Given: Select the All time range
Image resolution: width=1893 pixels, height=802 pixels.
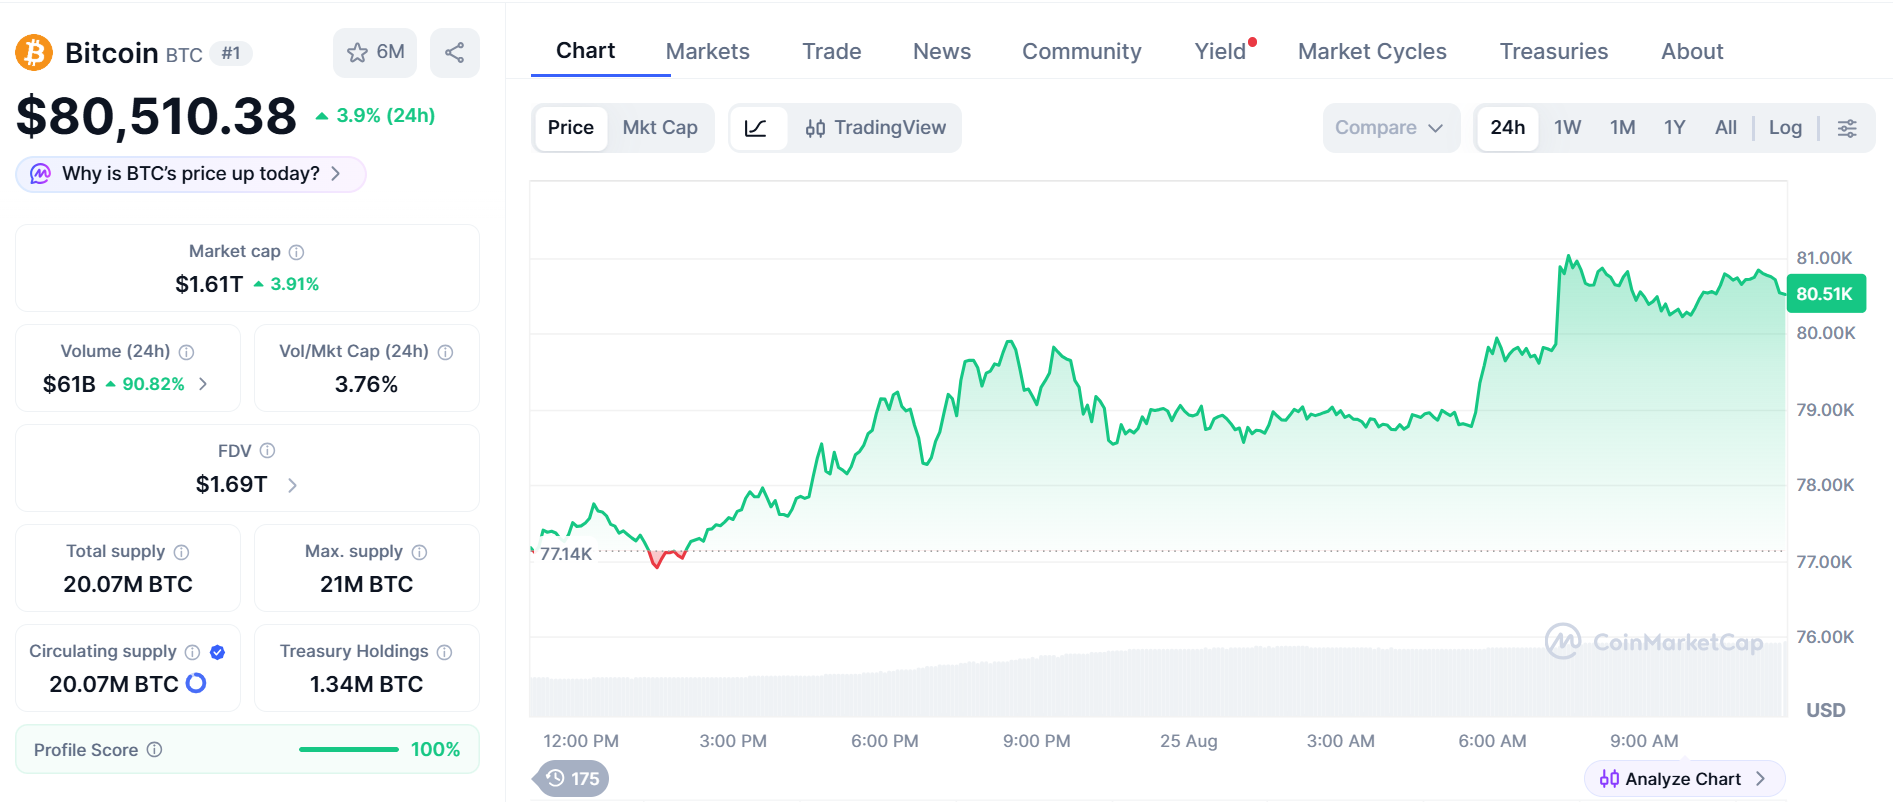Looking at the screenshot, I should point(1726,128).
